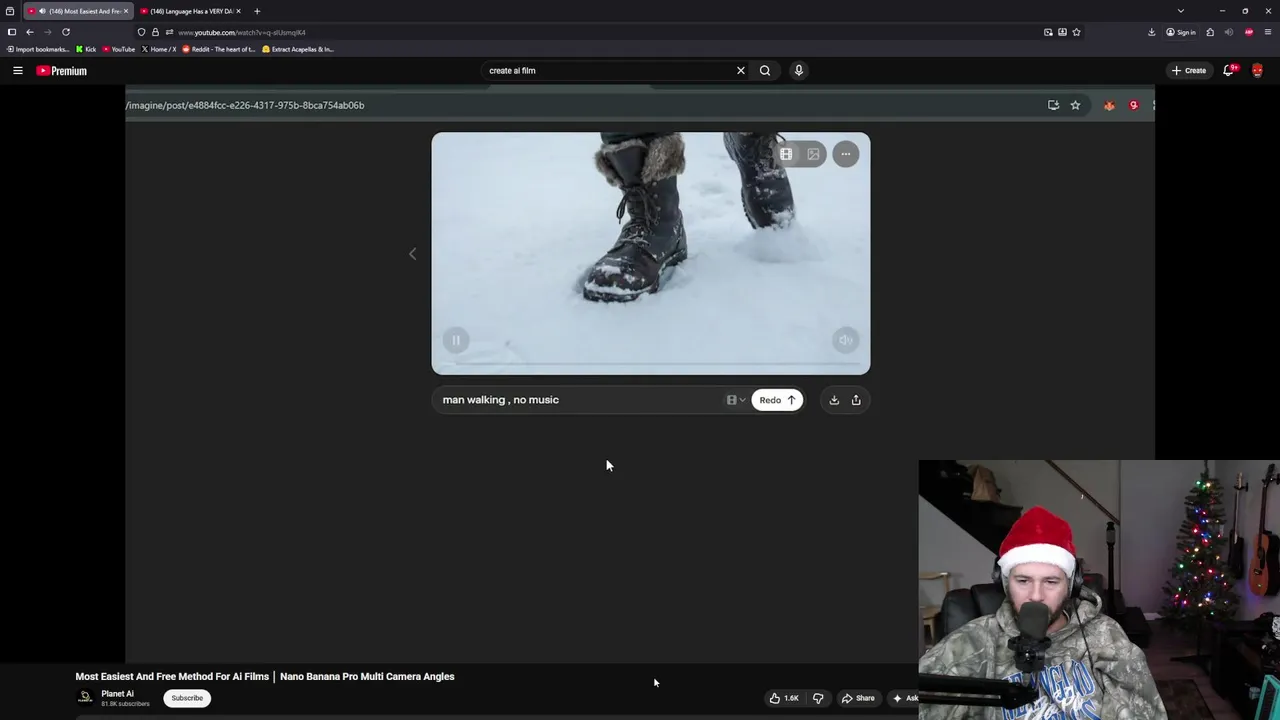Switch to image mode in the preview
The width and height of the screenshot is (1280, 720).
tap(813, 154)
